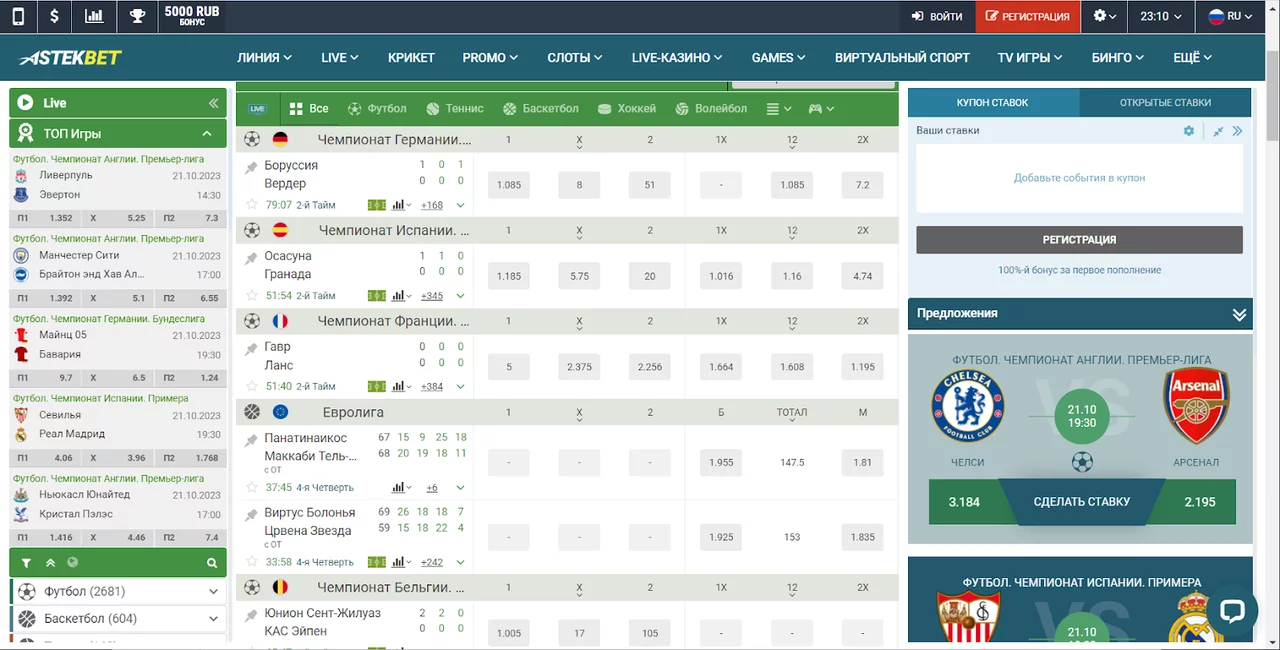Click the LIVE monitor icon in sports filter bar
This screenshot has height=650, width=1280.
pyautogui.click(x=257, y=108)
